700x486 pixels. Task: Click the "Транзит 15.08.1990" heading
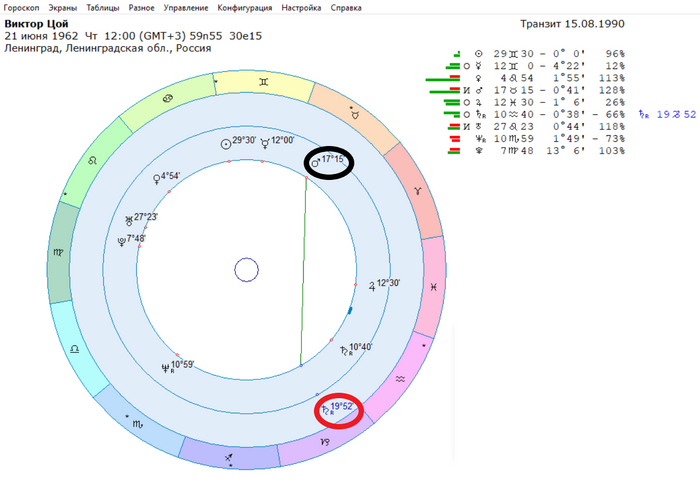[572, 24]
